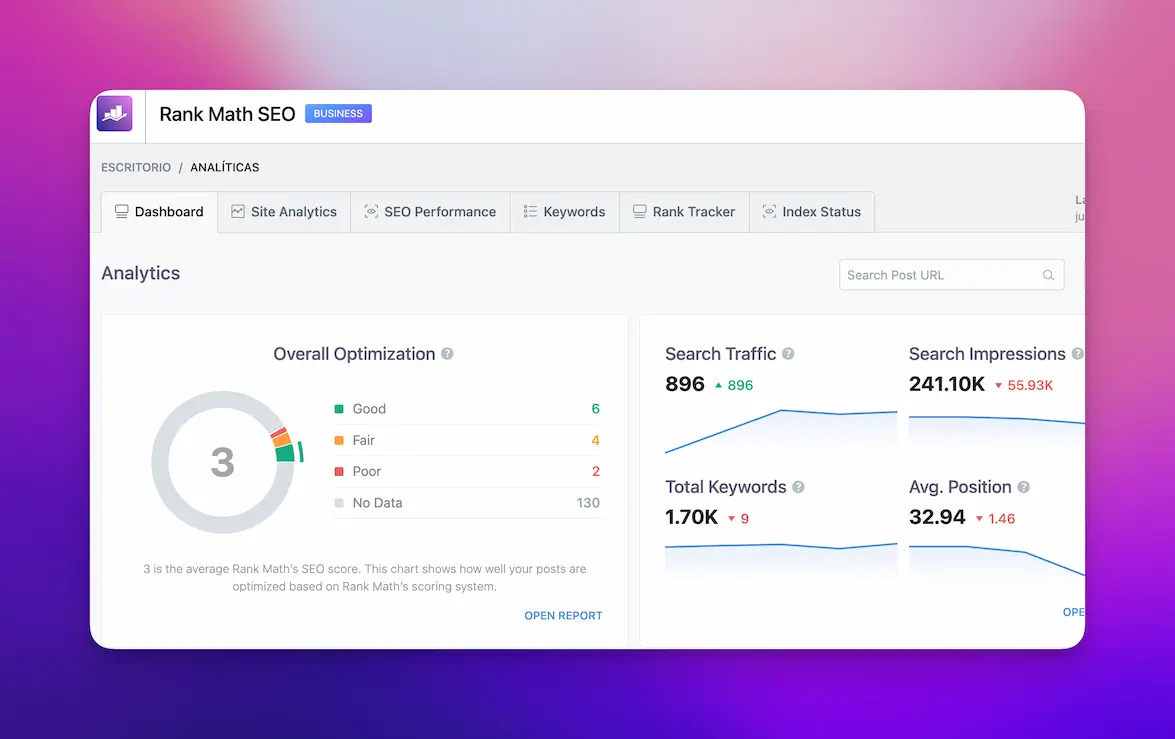1175x739 pixels.
Task: Click the BUSINESS plan badge
Action: coord(338,114)
